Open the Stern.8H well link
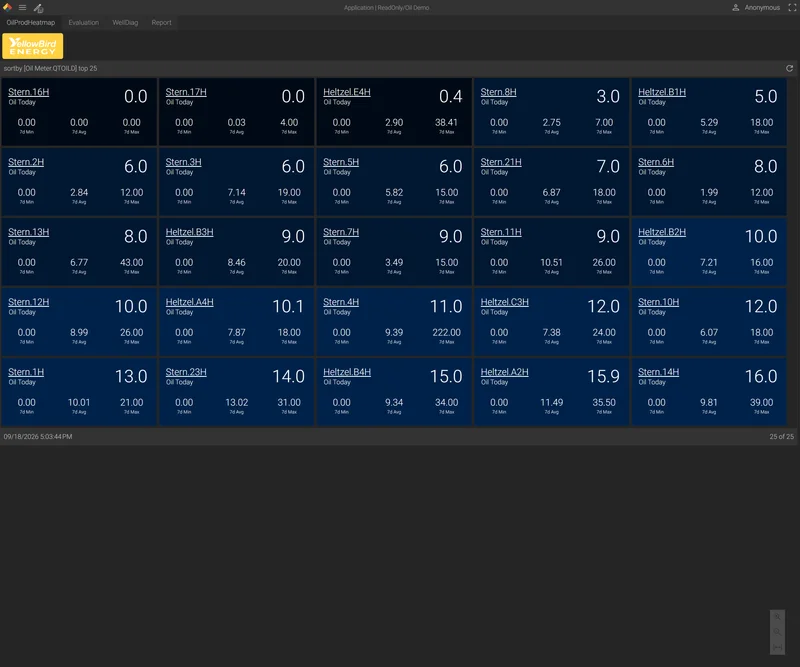 point(498,92)
